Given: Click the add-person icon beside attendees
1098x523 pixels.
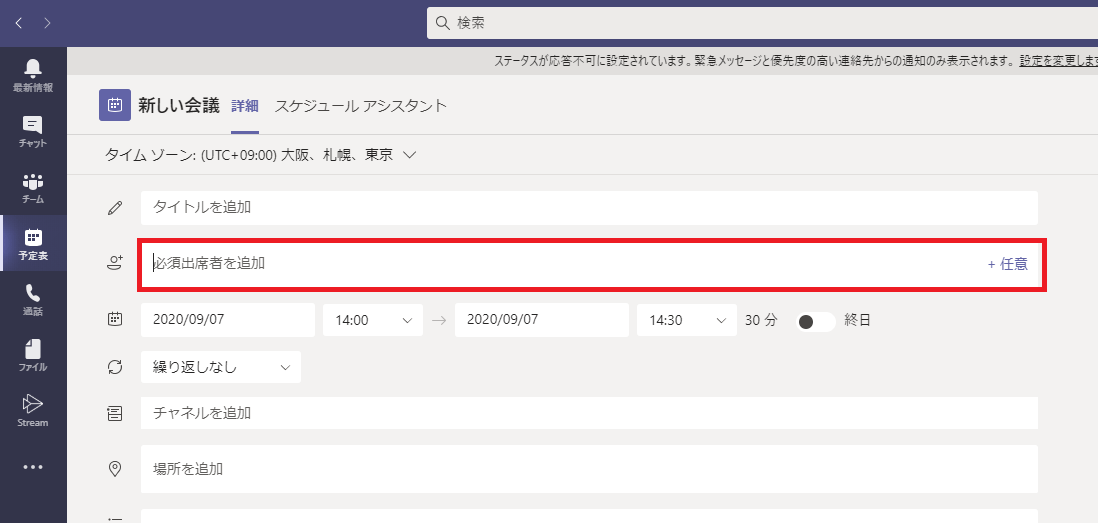Looking at the screenshot, I should (x=115, y=263).
